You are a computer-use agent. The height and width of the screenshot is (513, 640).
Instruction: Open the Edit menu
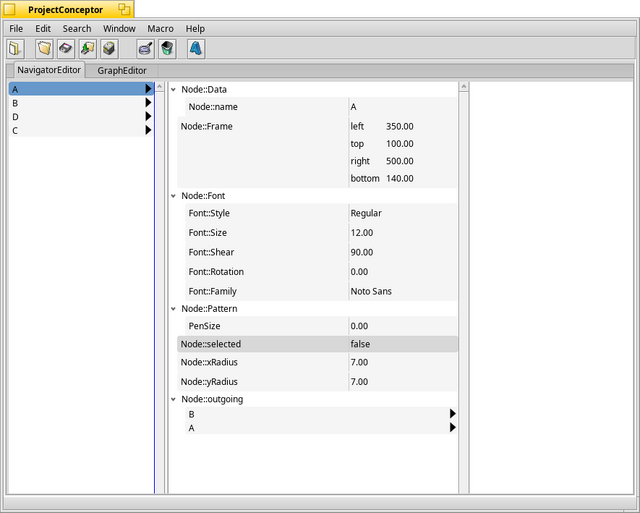pyautogui.click(x=43, y=29)
